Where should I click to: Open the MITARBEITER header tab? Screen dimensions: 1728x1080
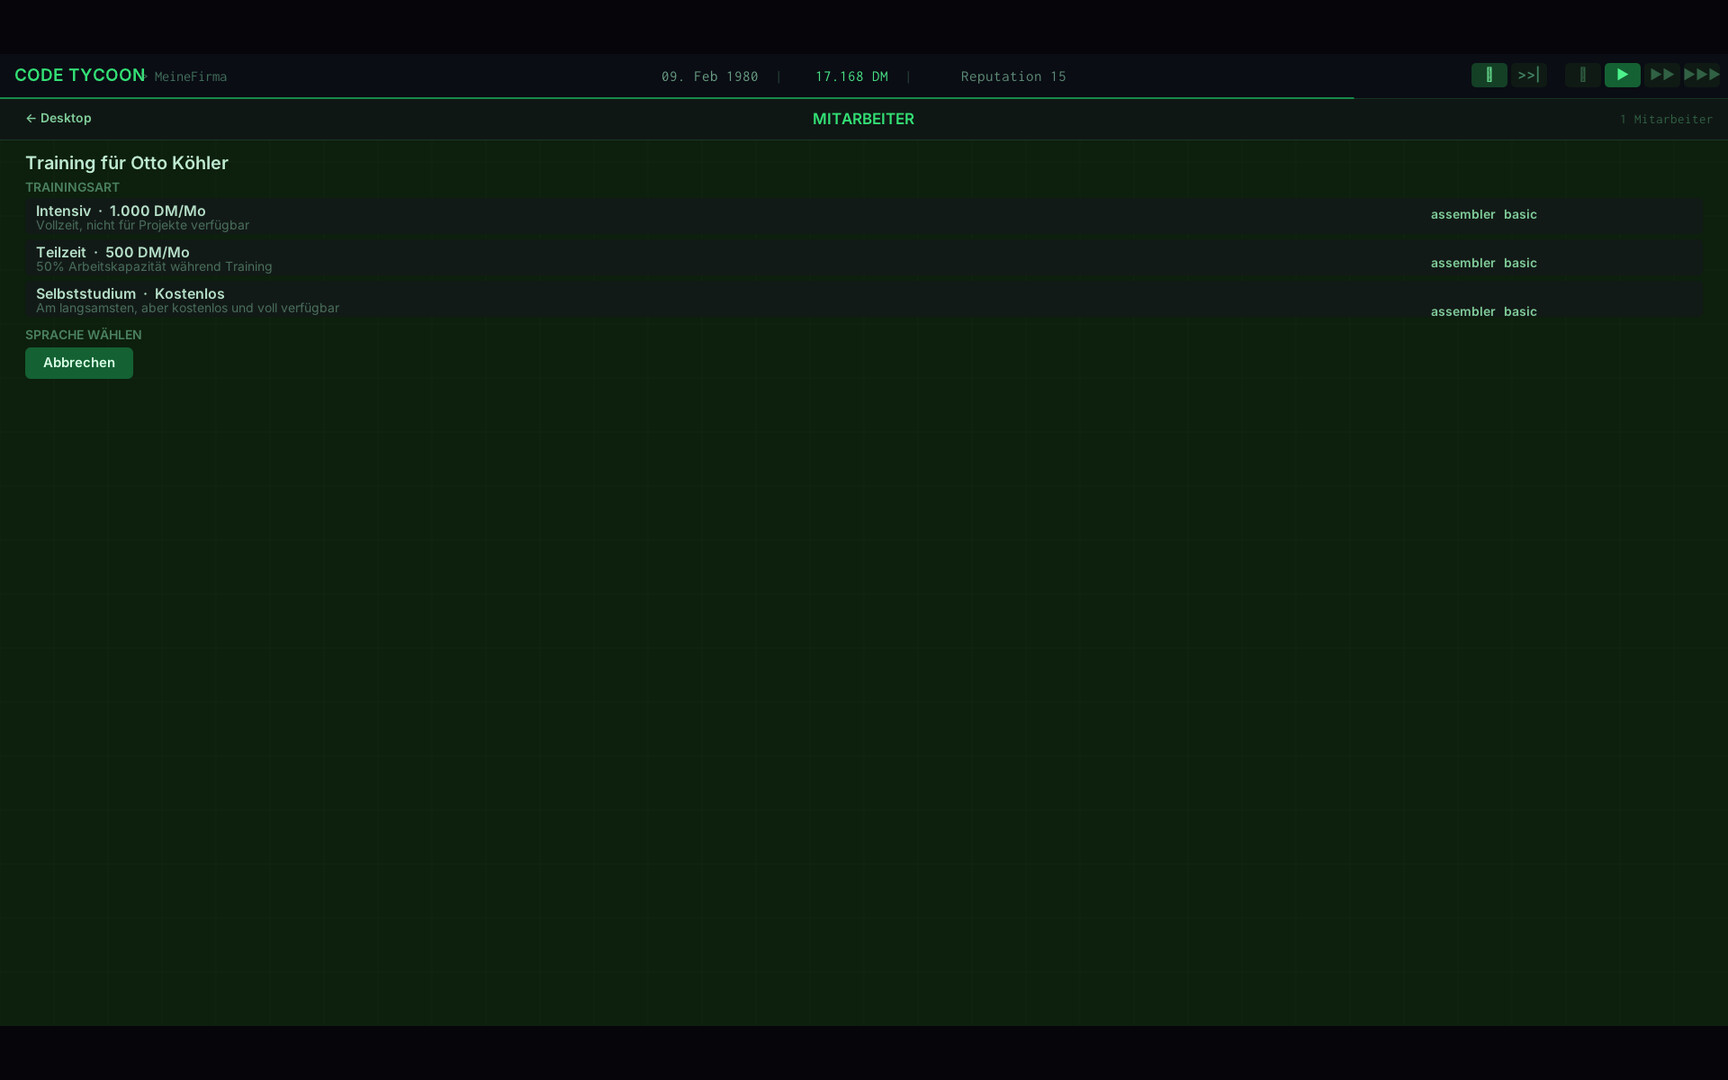click(x=863, y=118)
